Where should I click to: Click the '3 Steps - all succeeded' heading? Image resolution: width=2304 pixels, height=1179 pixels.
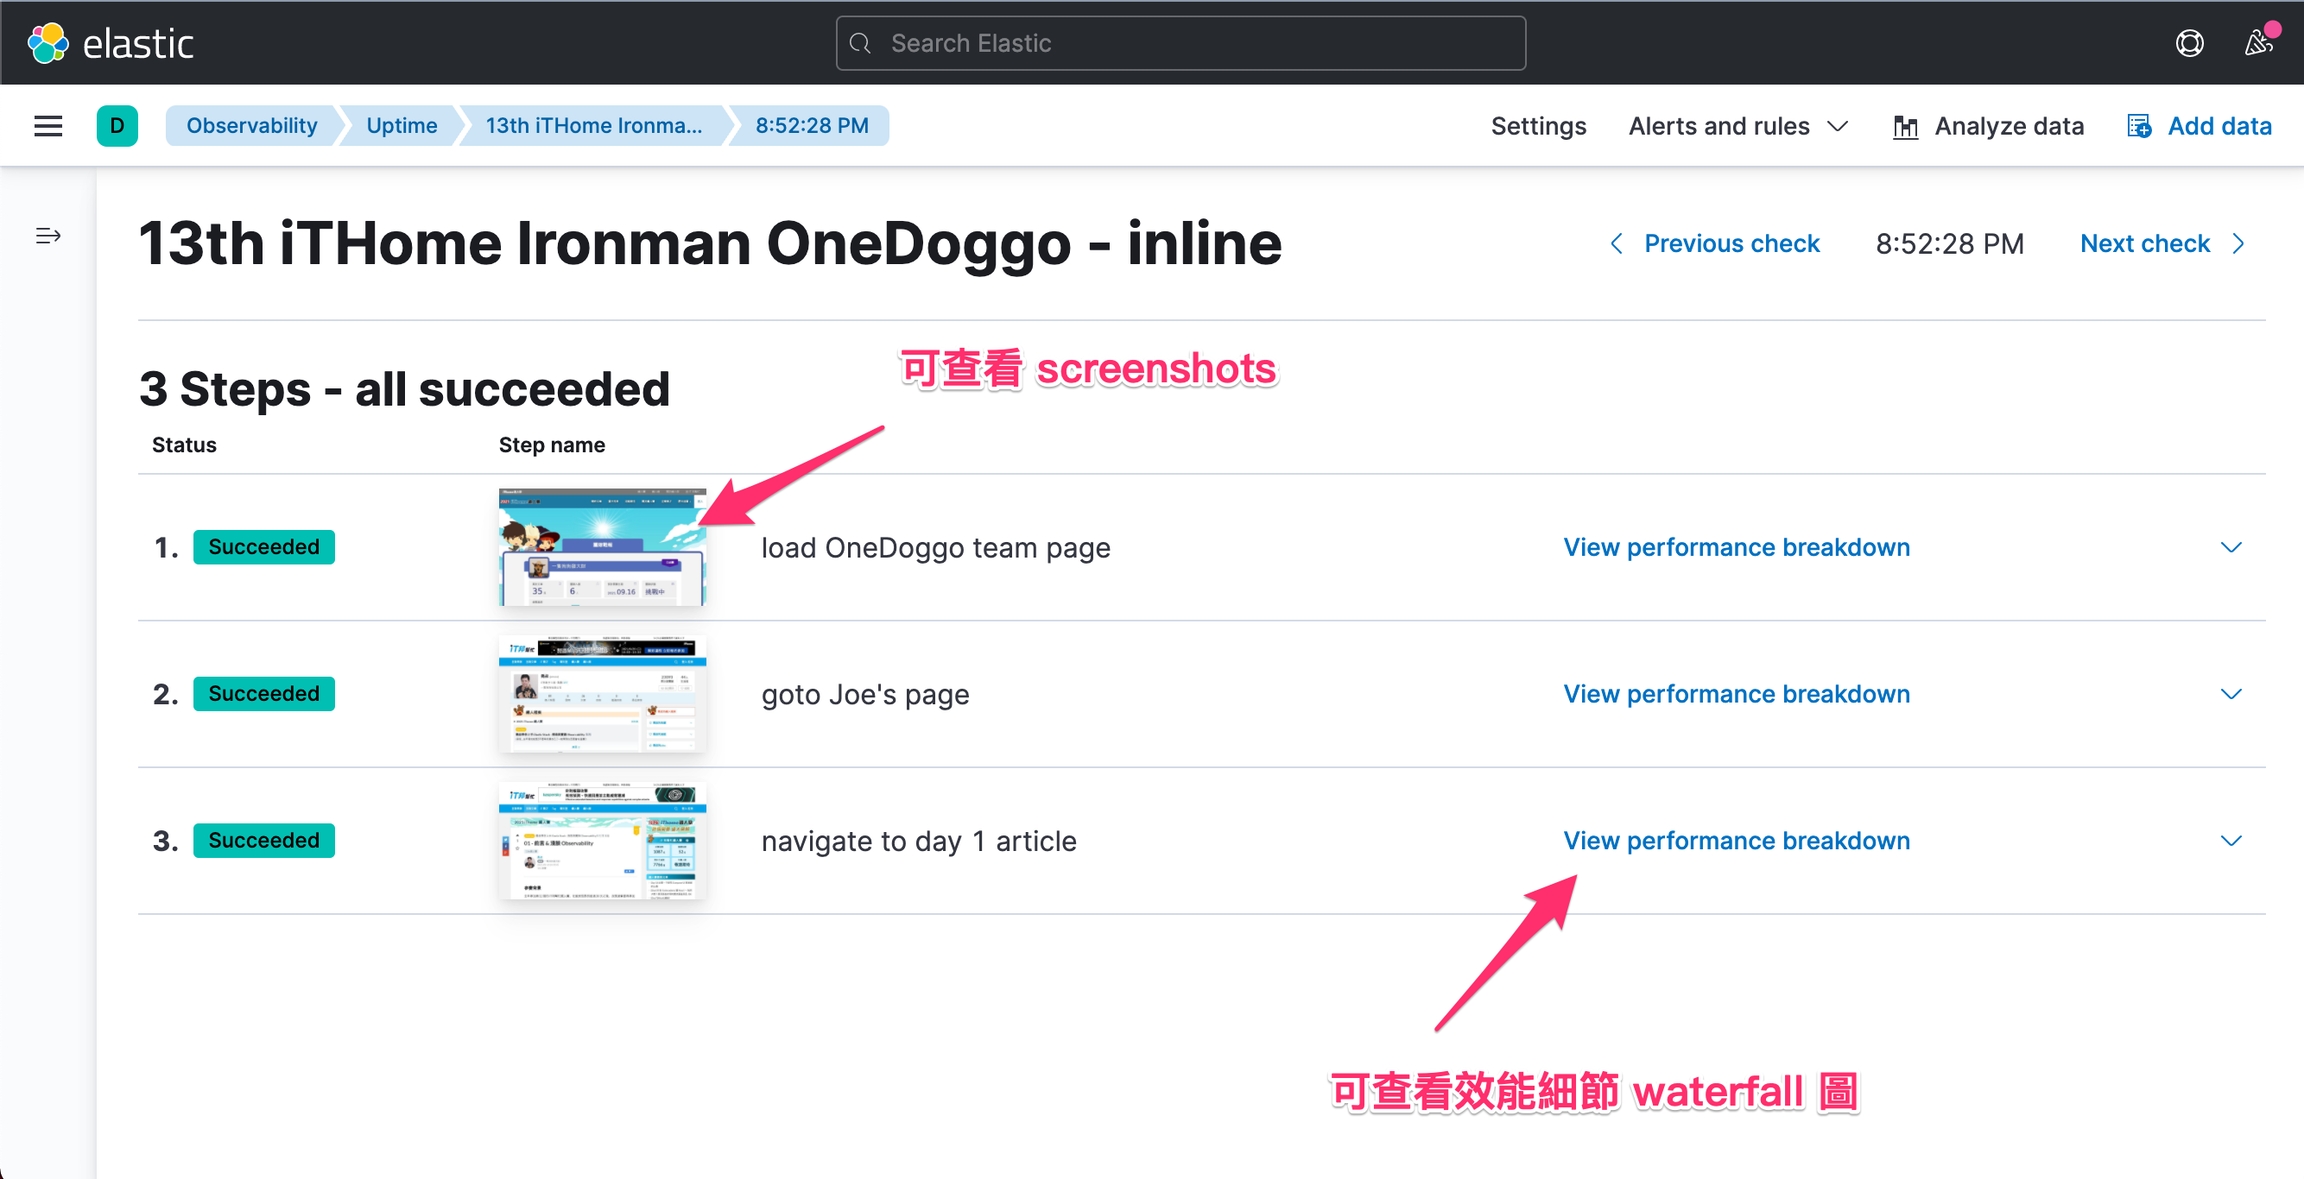click(404, 389)
